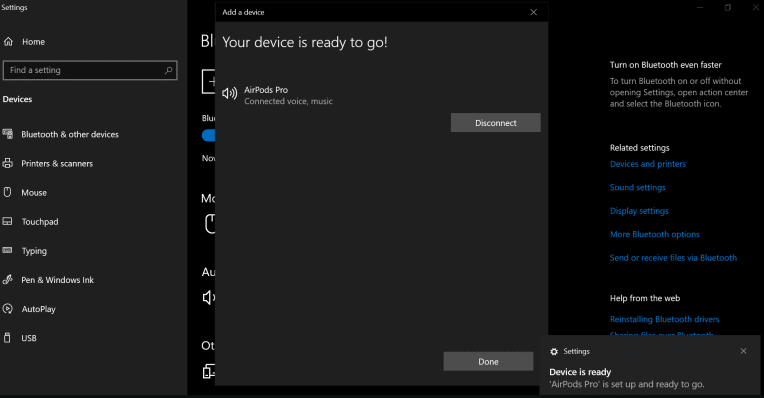Open Devices and printers link
Screen dimensions: 764x398
point(648,164)
